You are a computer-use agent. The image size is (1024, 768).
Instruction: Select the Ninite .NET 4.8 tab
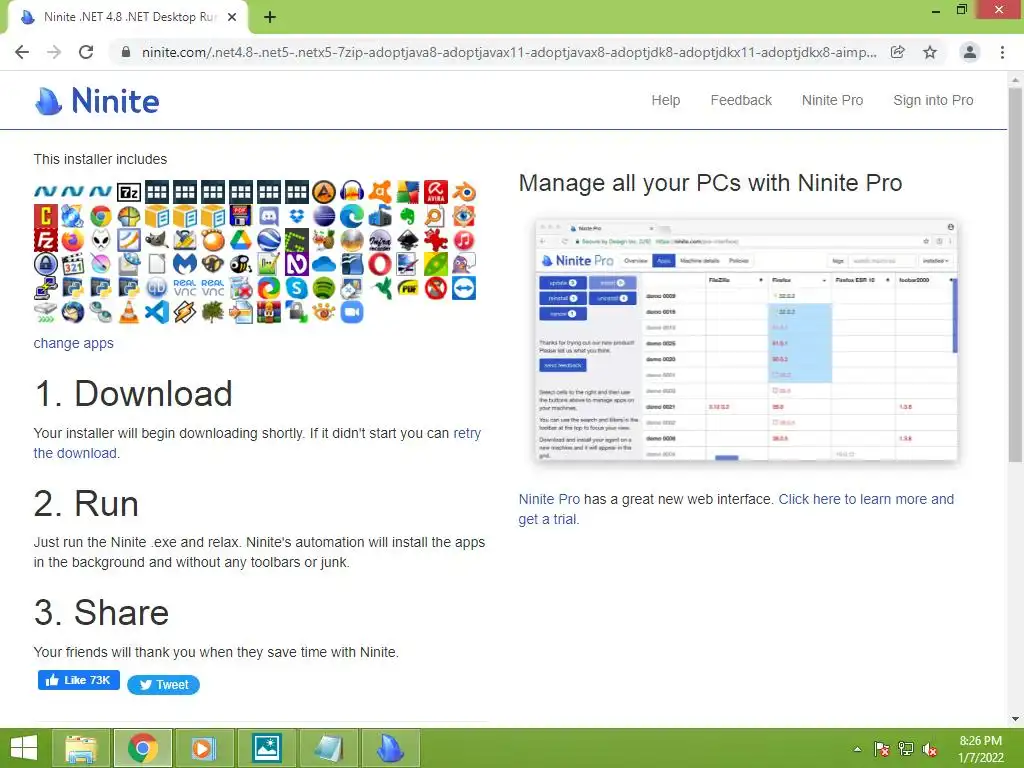128,17
